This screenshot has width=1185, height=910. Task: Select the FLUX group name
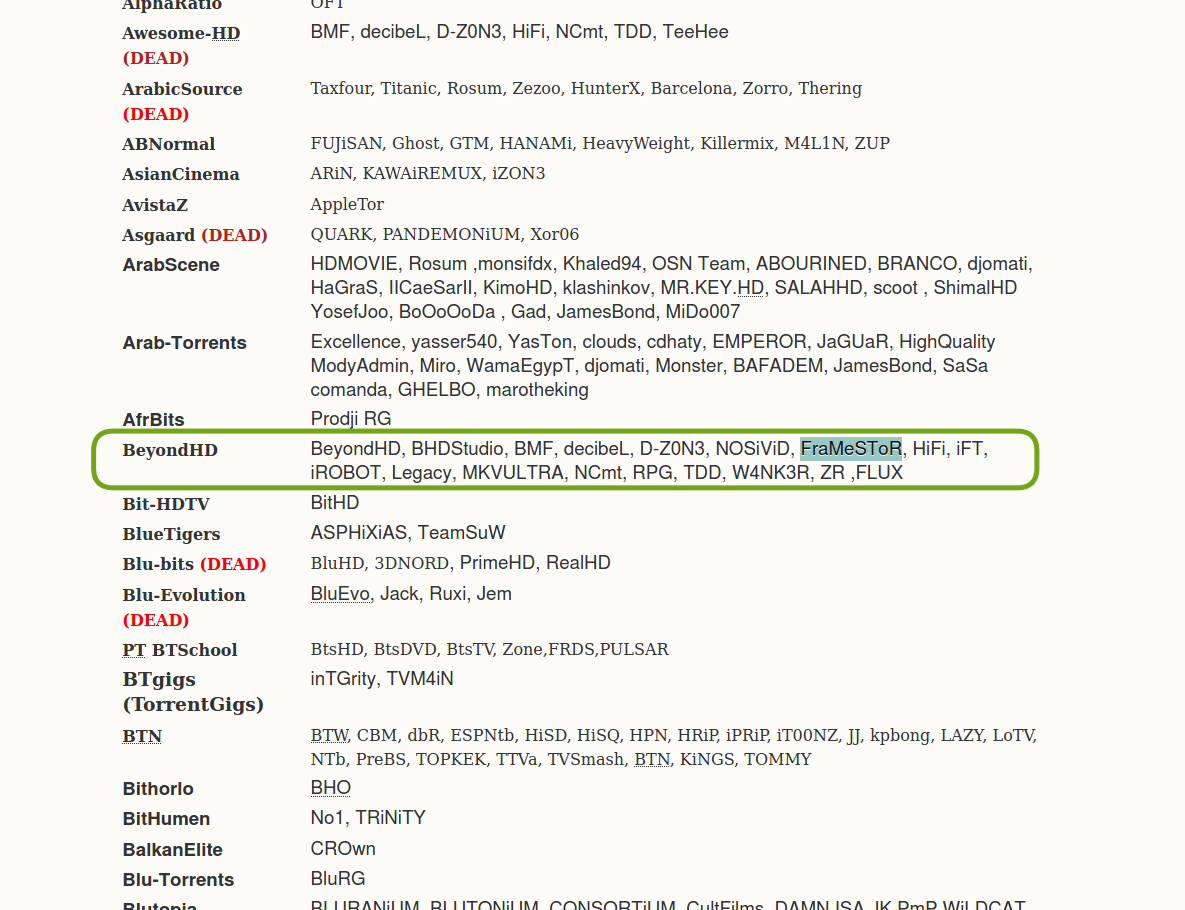879,473
